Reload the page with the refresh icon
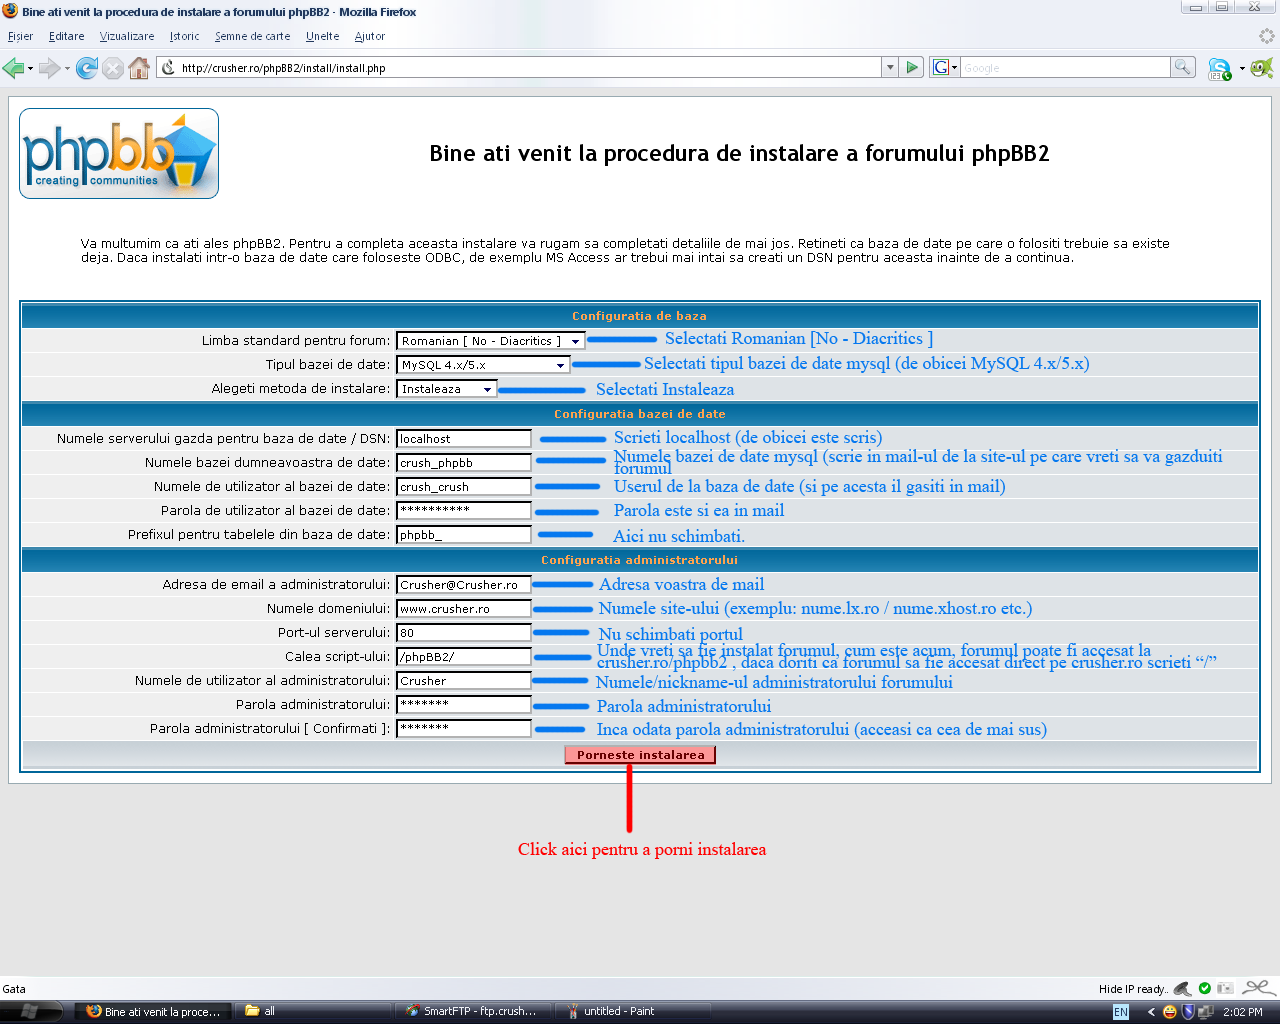 click(x=87, y=68)
